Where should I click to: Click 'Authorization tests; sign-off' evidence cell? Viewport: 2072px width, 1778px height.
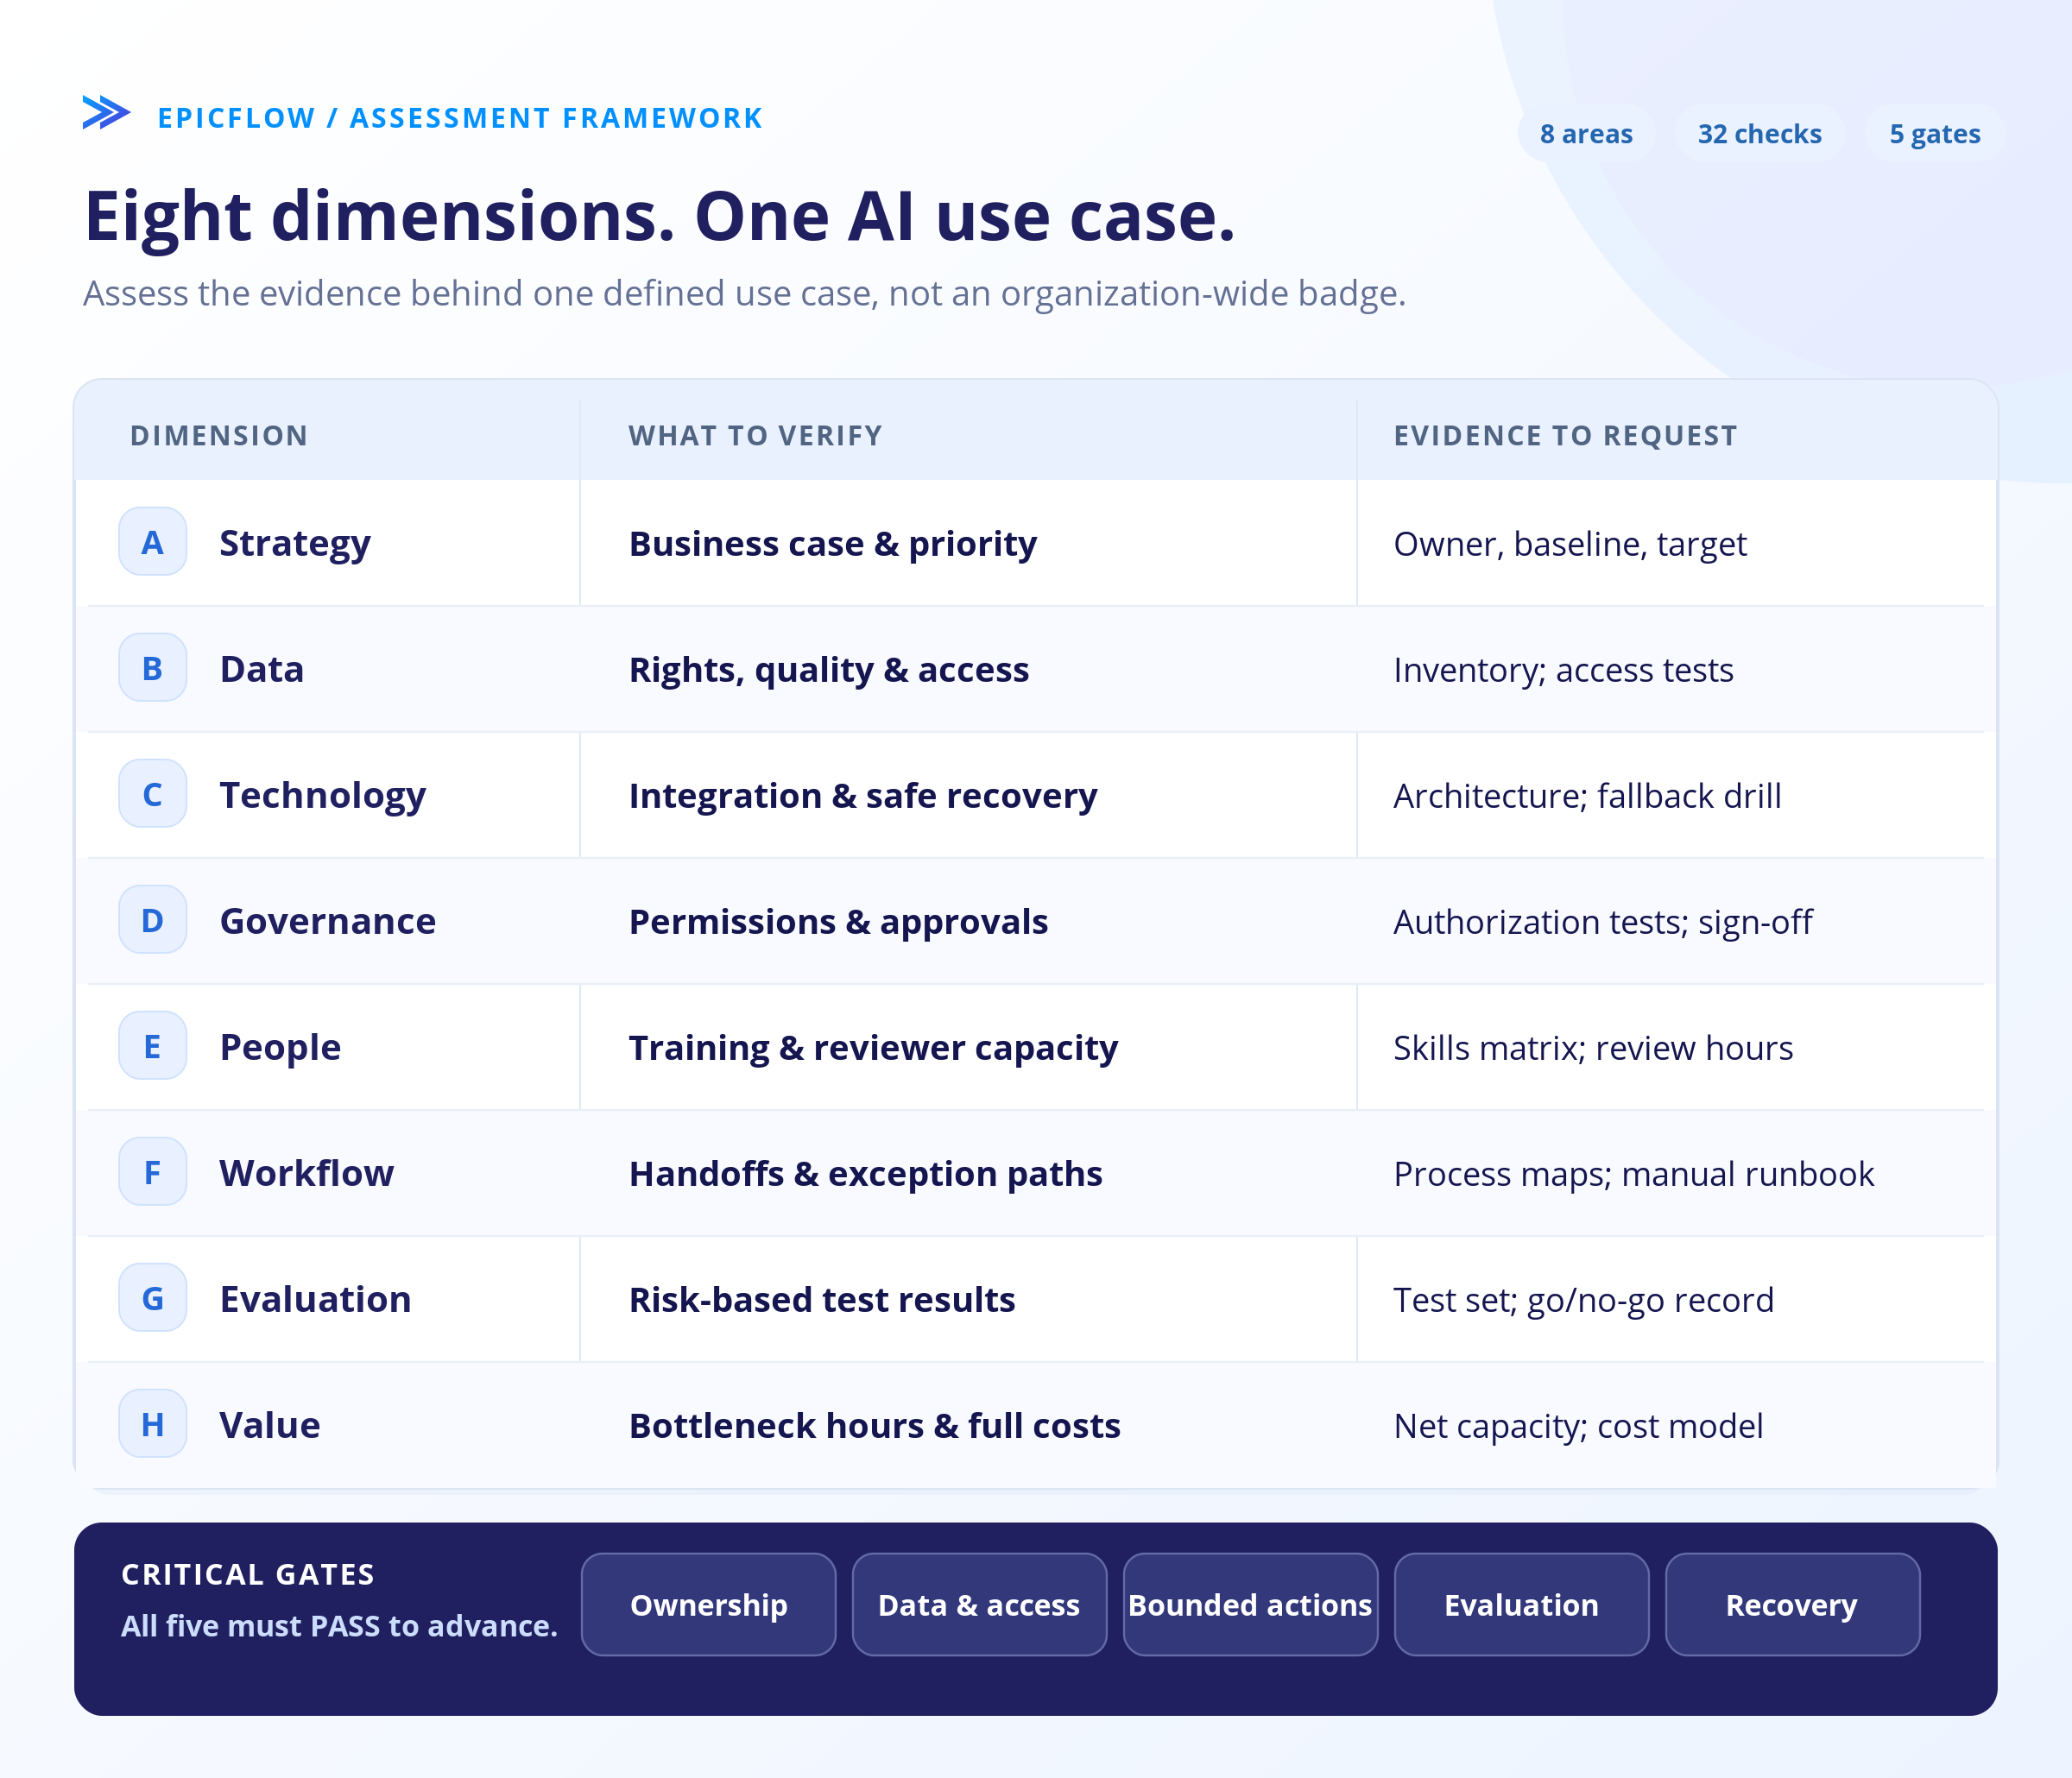[x=1603, y=921]
